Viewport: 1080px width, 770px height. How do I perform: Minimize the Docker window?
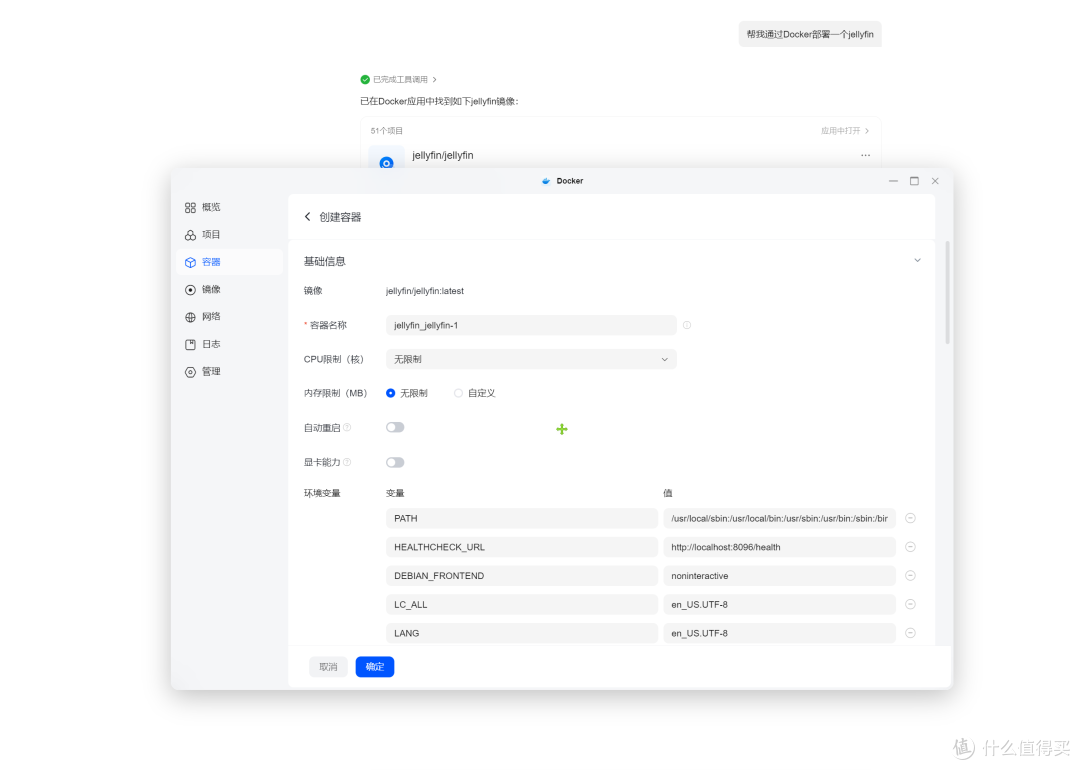pos(893,181)
